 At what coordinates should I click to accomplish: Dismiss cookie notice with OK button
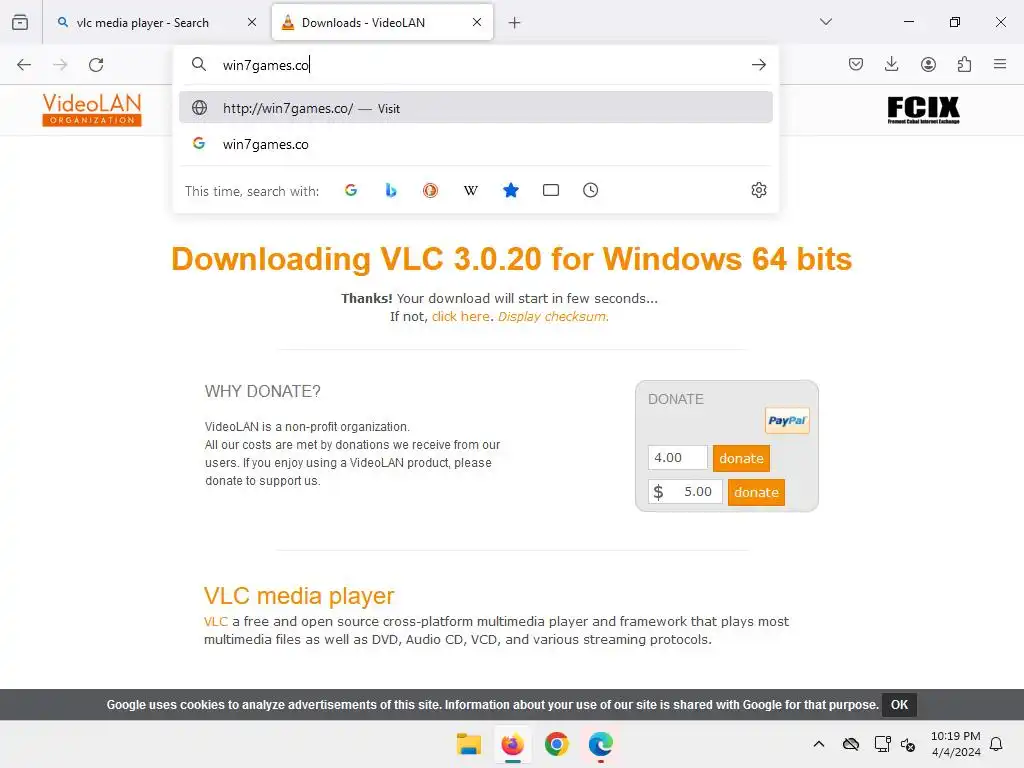[x=899, y=705]
